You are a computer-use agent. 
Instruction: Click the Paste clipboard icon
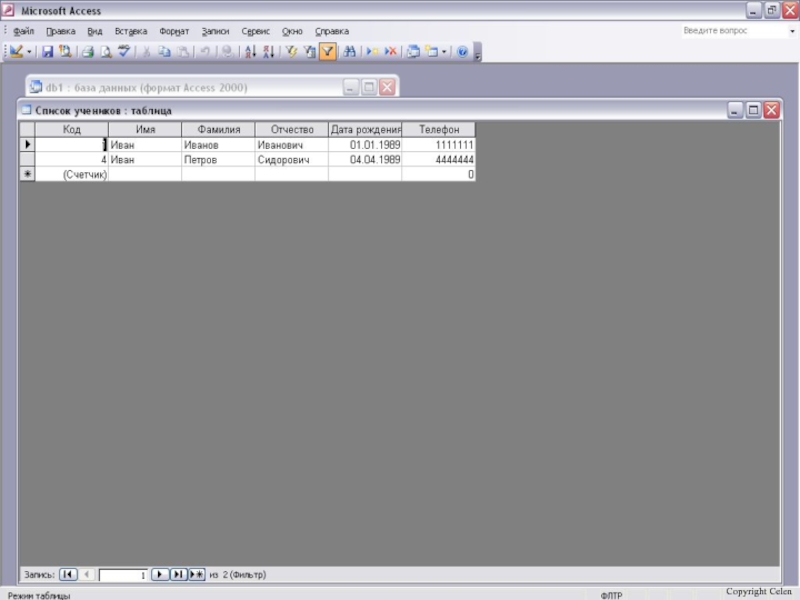click(182, 52)
